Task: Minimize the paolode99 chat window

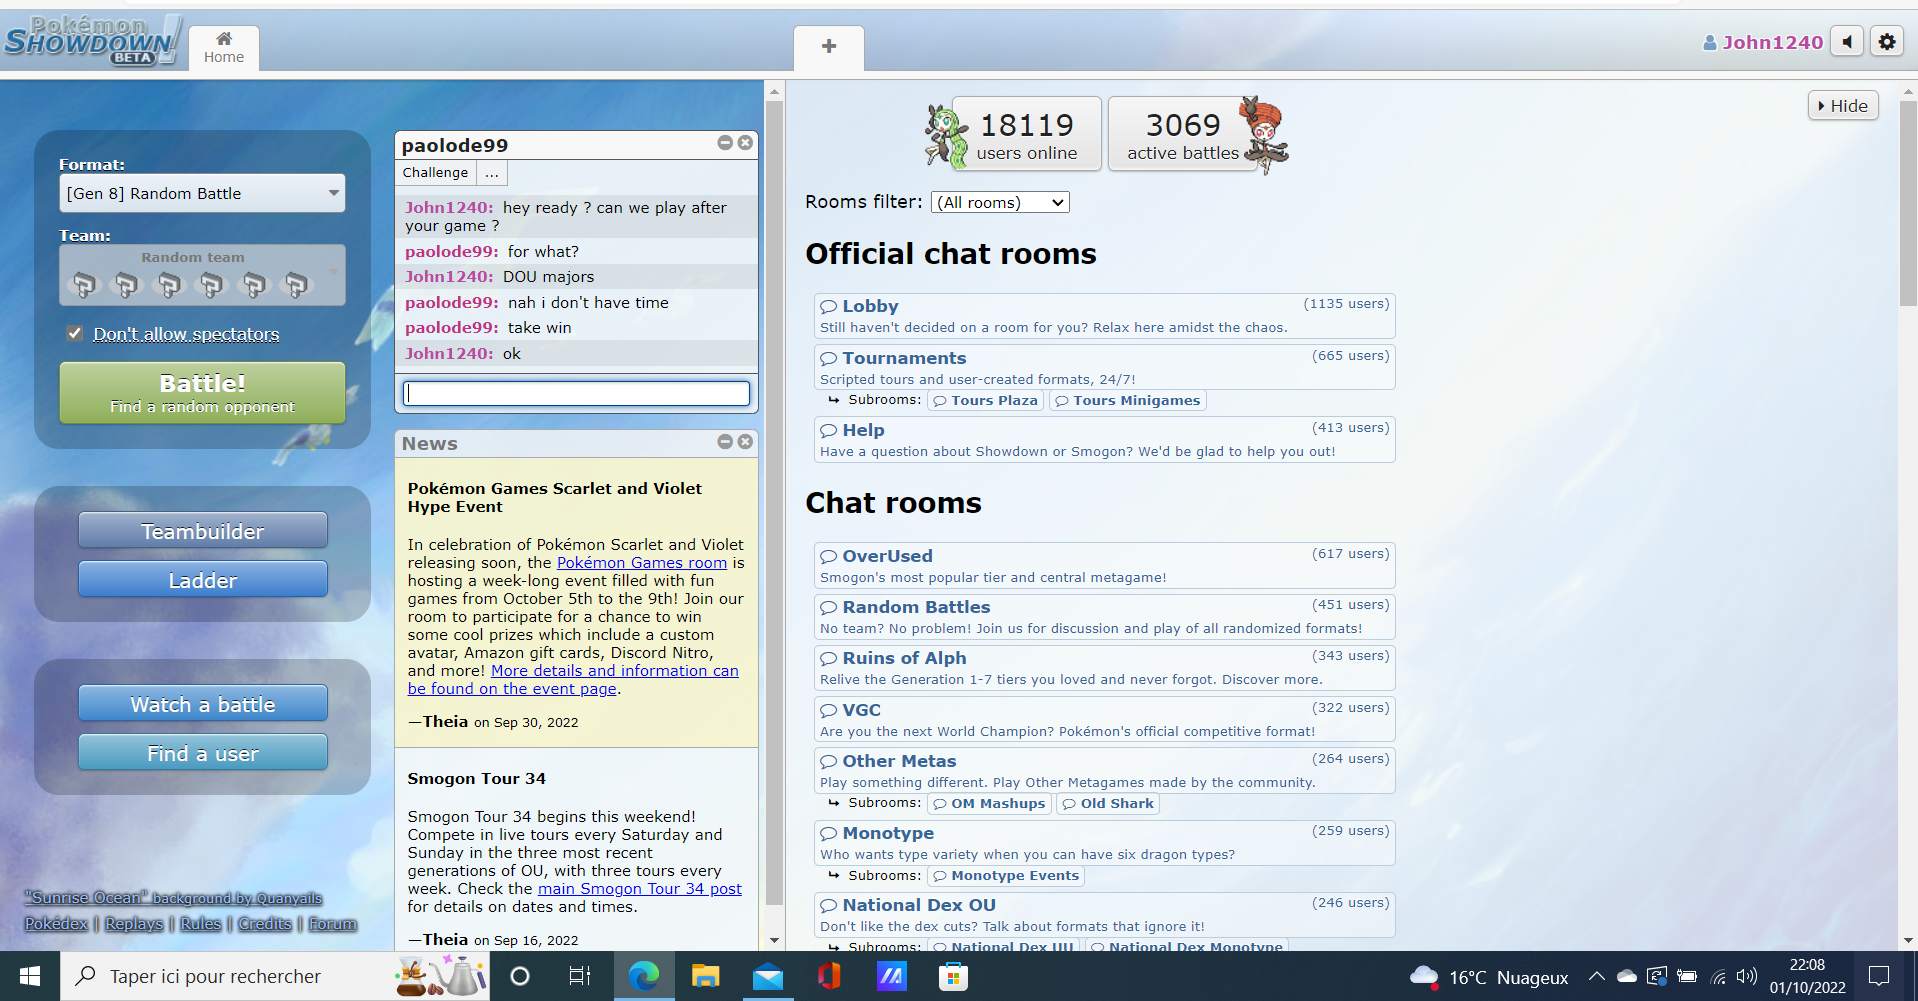Action: [x=725, y=143]
